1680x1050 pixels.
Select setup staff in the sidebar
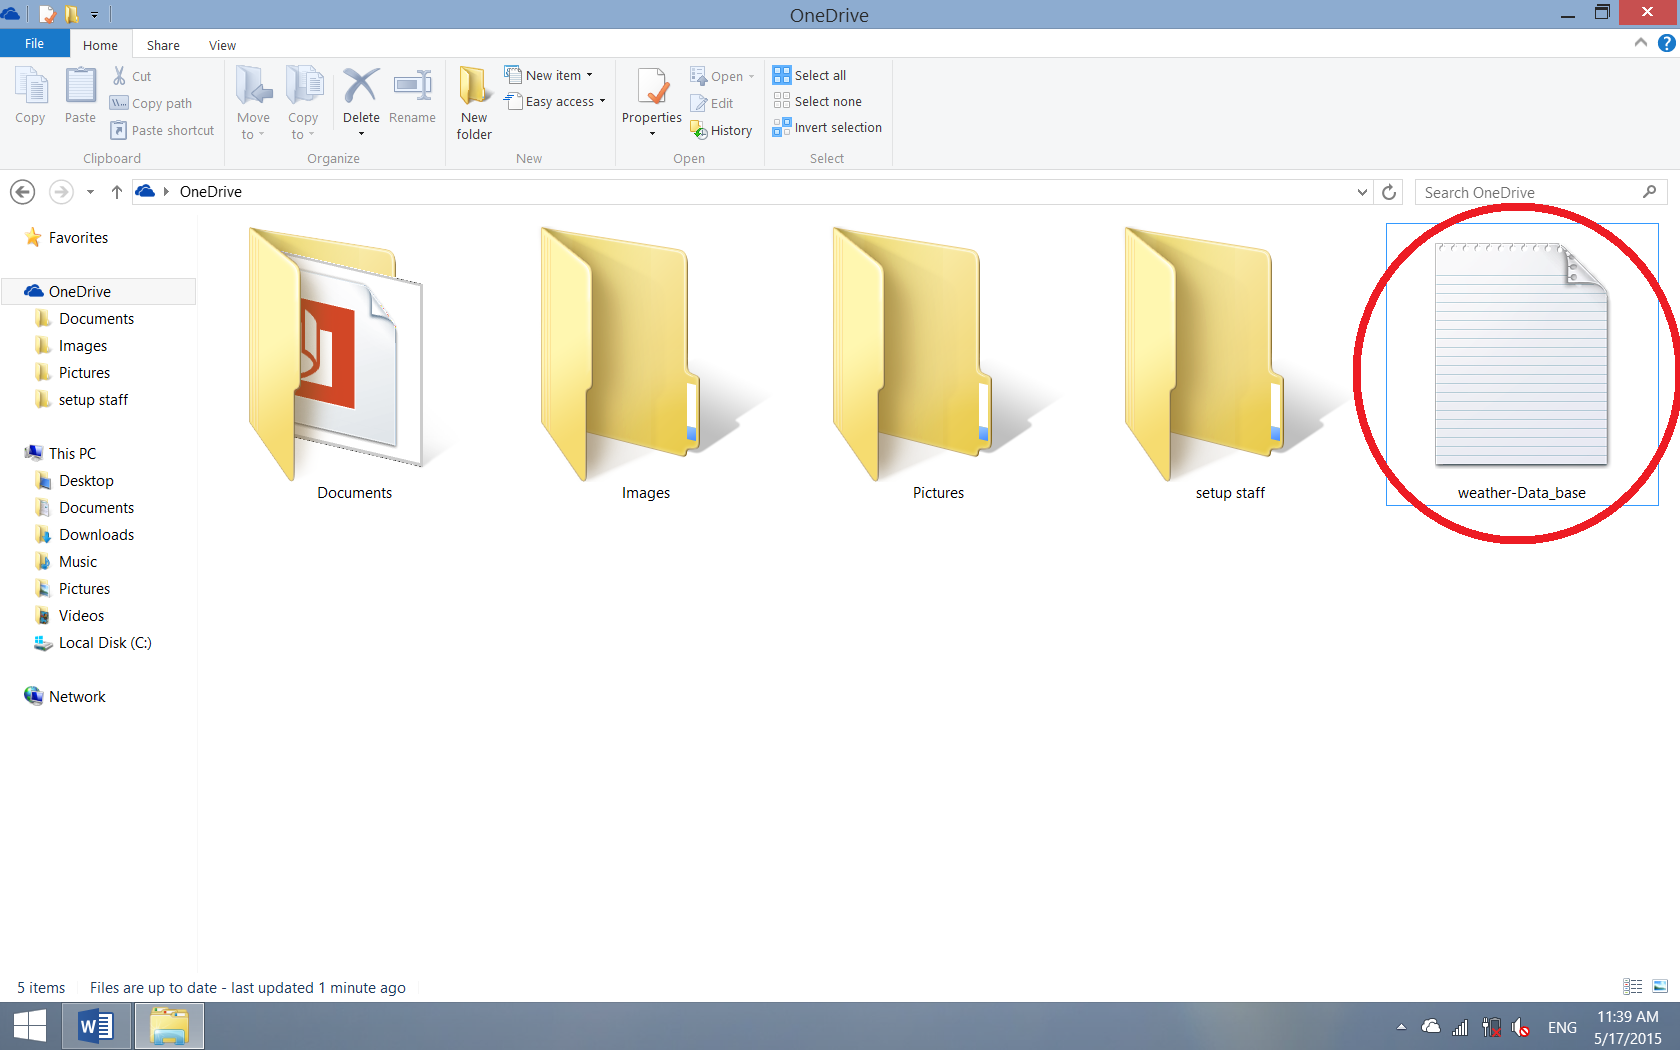[x=81, y=400]
